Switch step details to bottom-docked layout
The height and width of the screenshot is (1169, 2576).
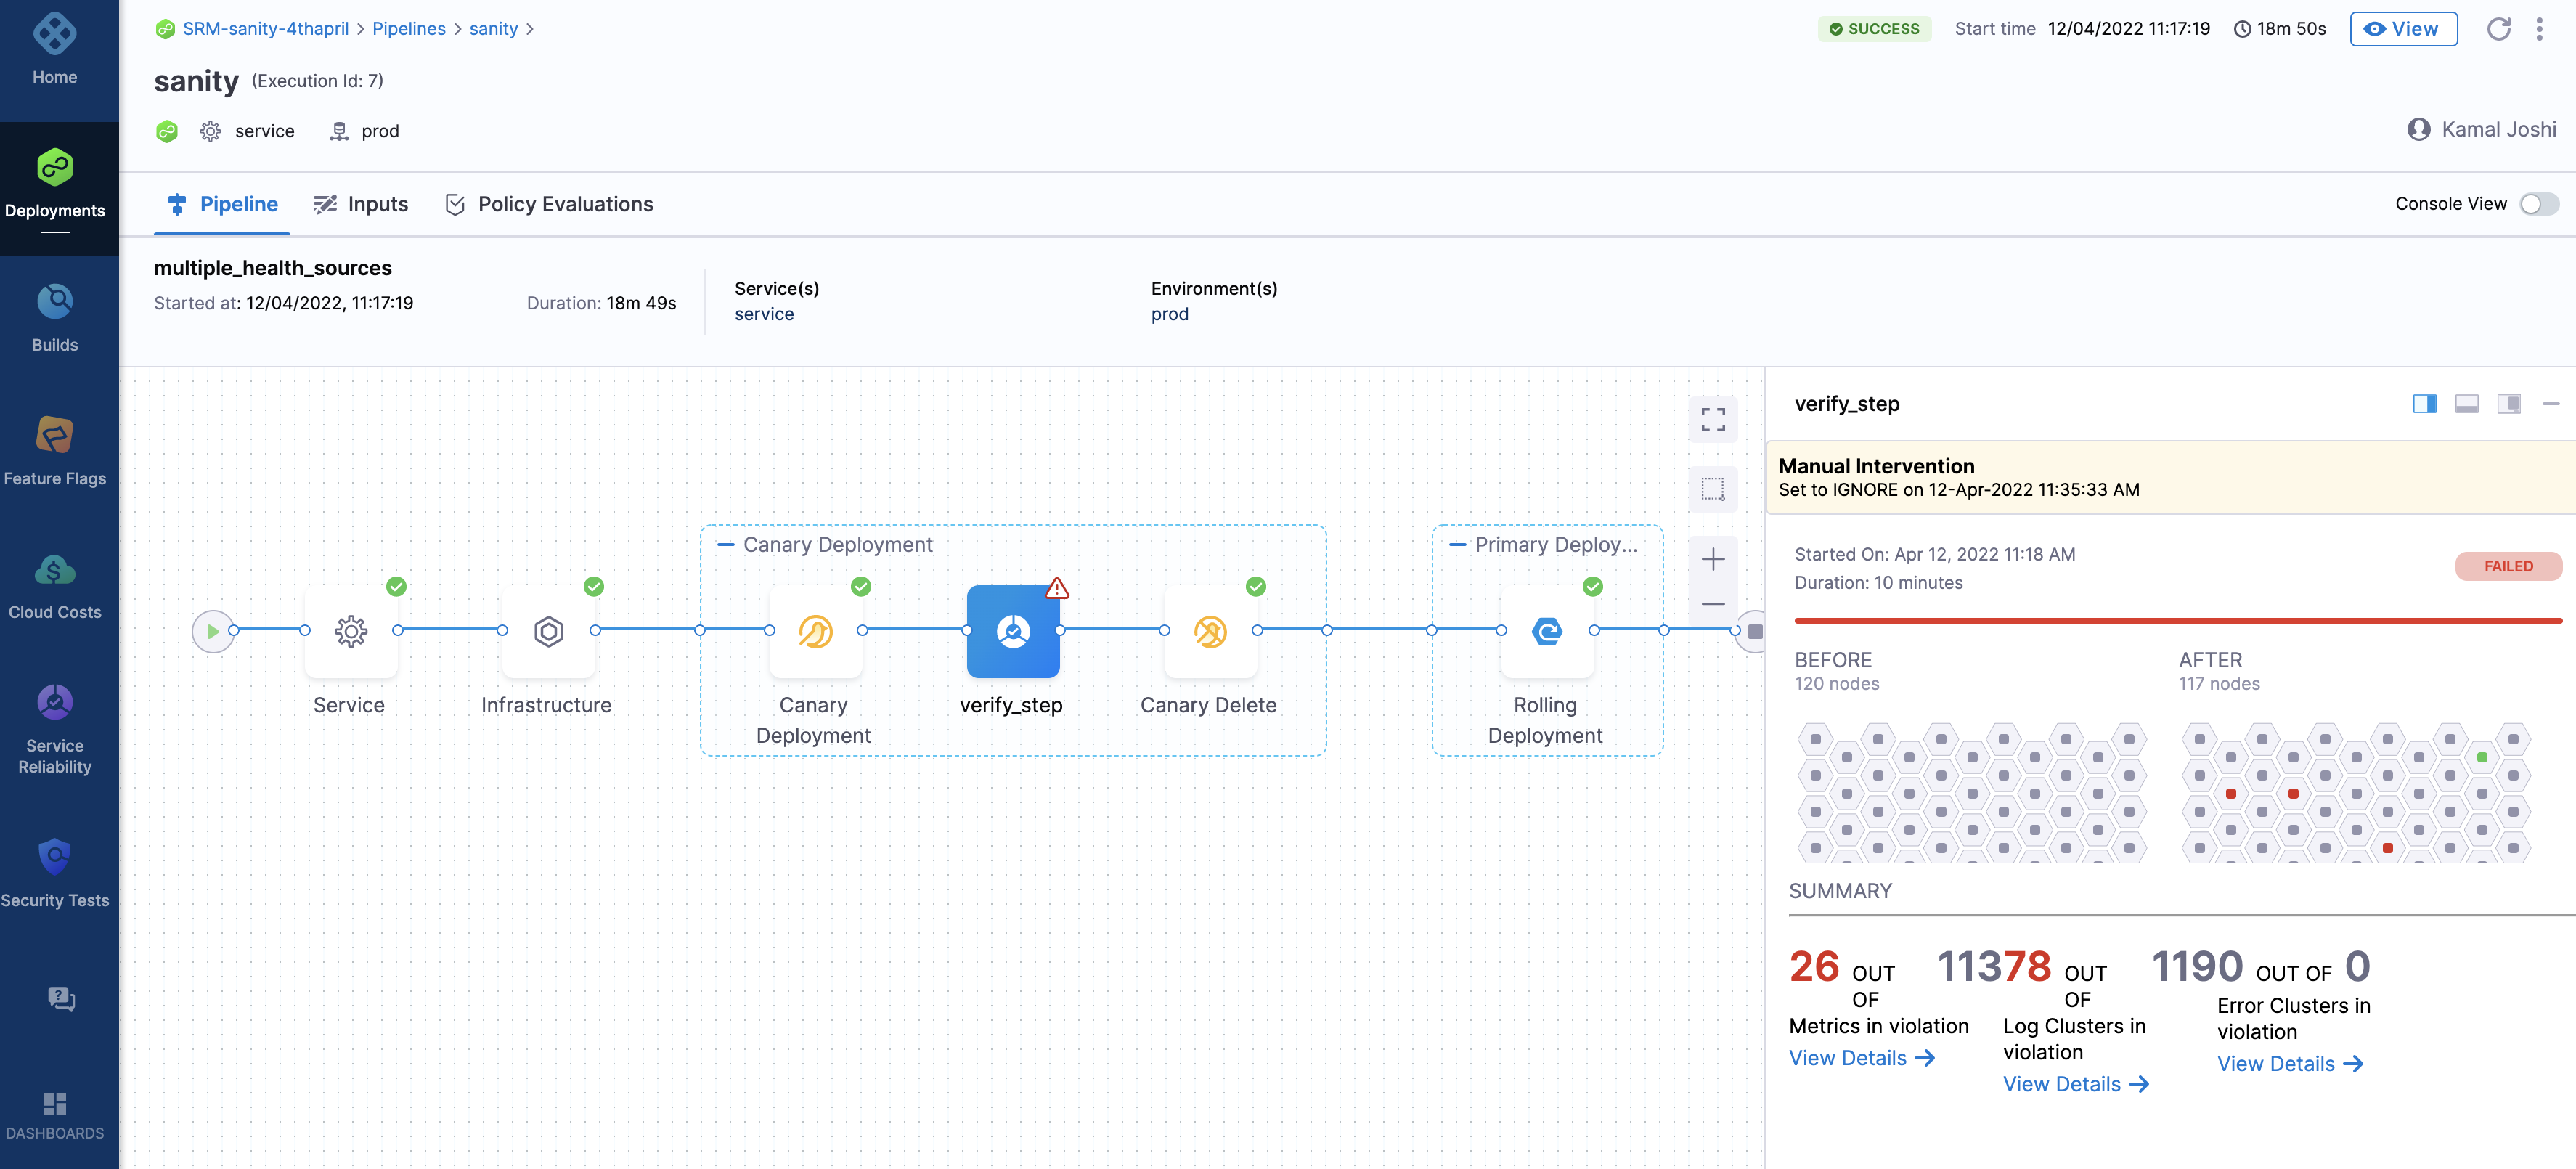click(2466, 404)
